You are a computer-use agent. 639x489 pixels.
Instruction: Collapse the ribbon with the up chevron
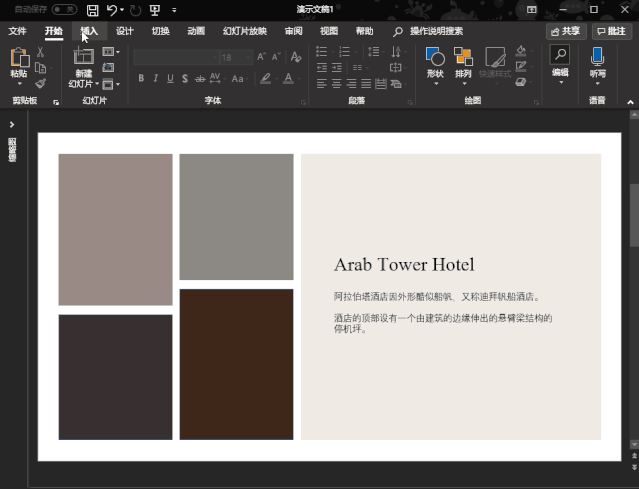click(630, 102)
